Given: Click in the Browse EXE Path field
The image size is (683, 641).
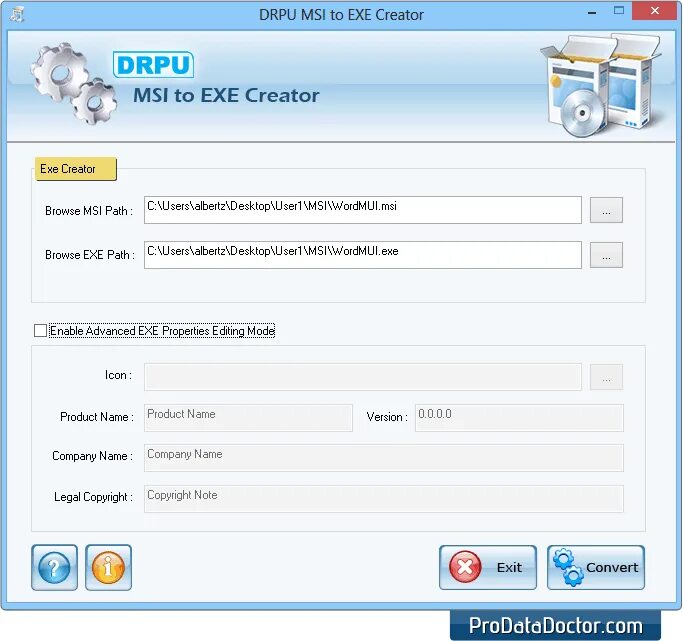Looking at the screenshot, I should pos(363,255).
